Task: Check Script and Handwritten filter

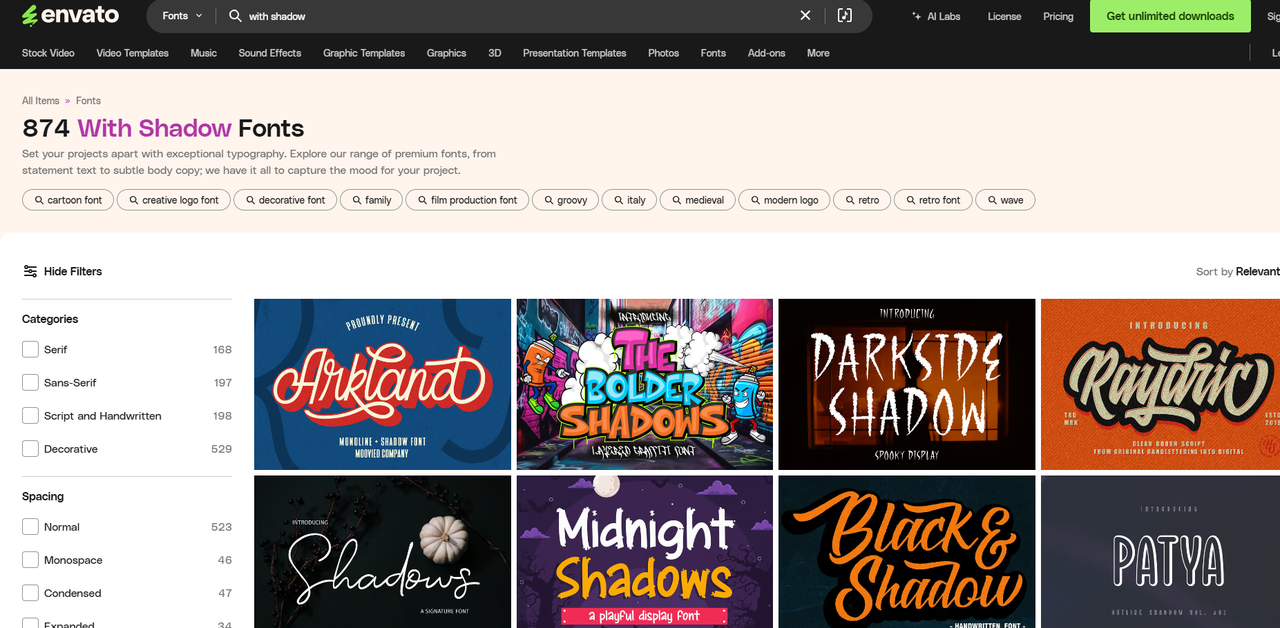Action: coord(30,415)
